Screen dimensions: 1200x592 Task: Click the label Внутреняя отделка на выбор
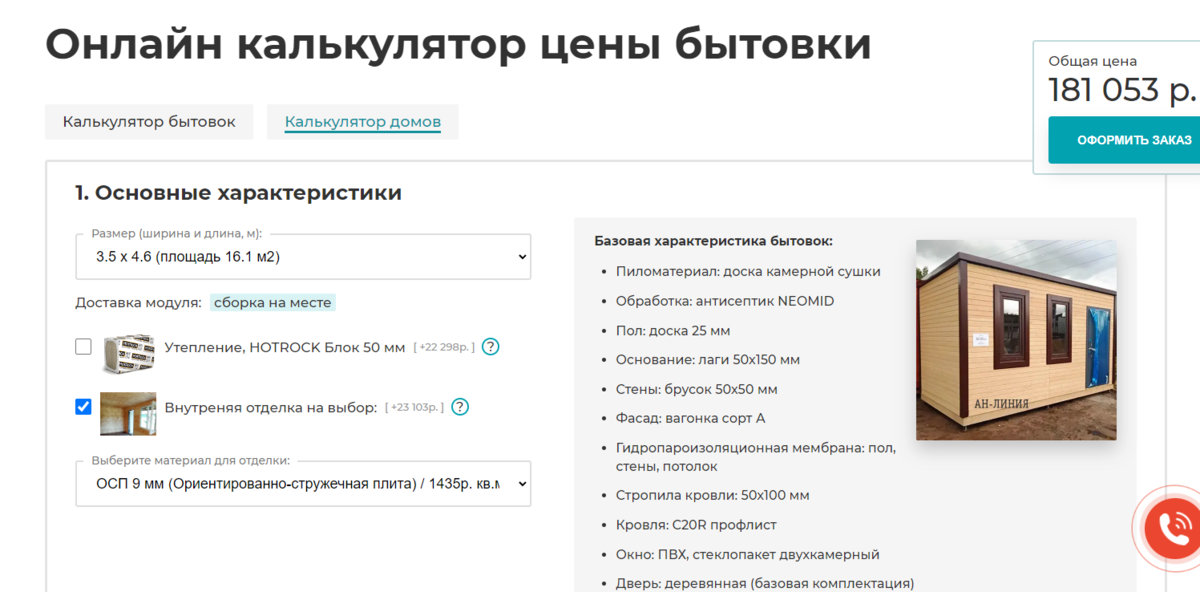270,407
